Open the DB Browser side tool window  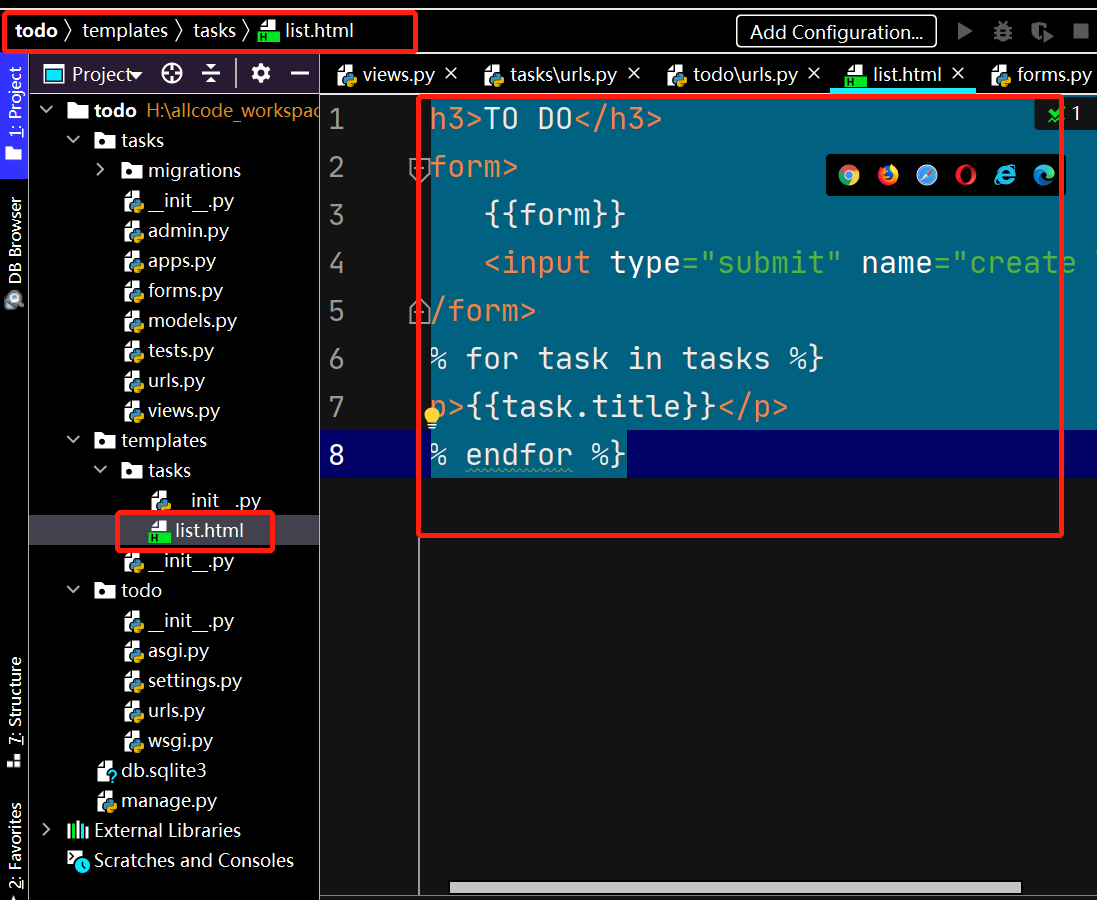pyautogui.click(x=14, y=252)
